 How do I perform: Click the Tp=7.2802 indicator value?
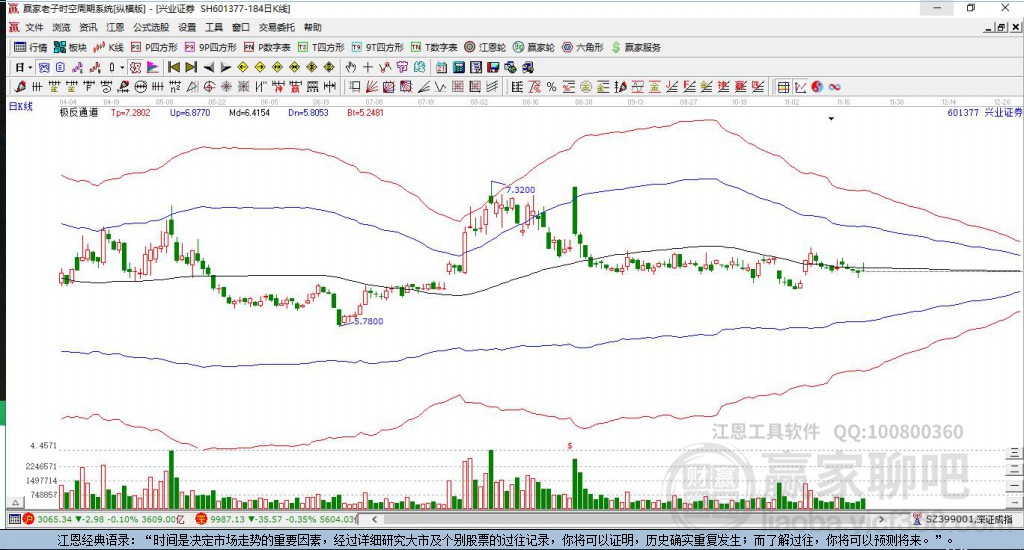131,112
